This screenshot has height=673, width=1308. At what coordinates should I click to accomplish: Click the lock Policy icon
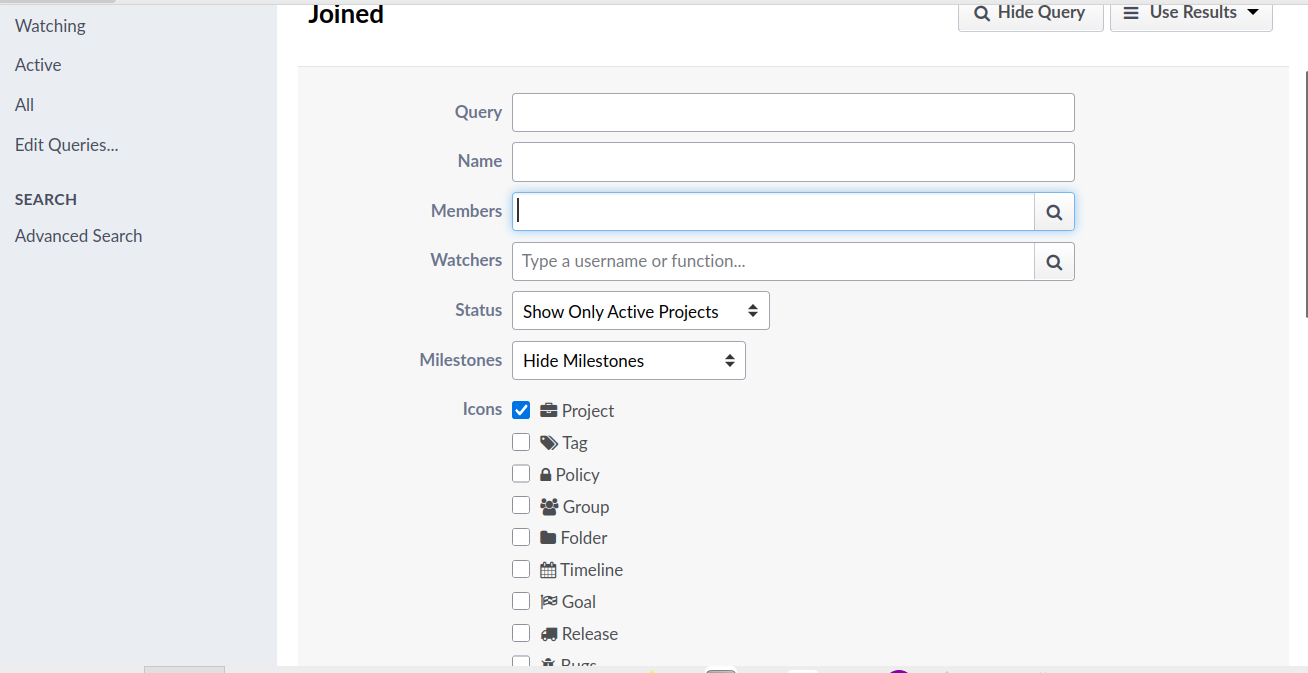(x=546, y=475)
